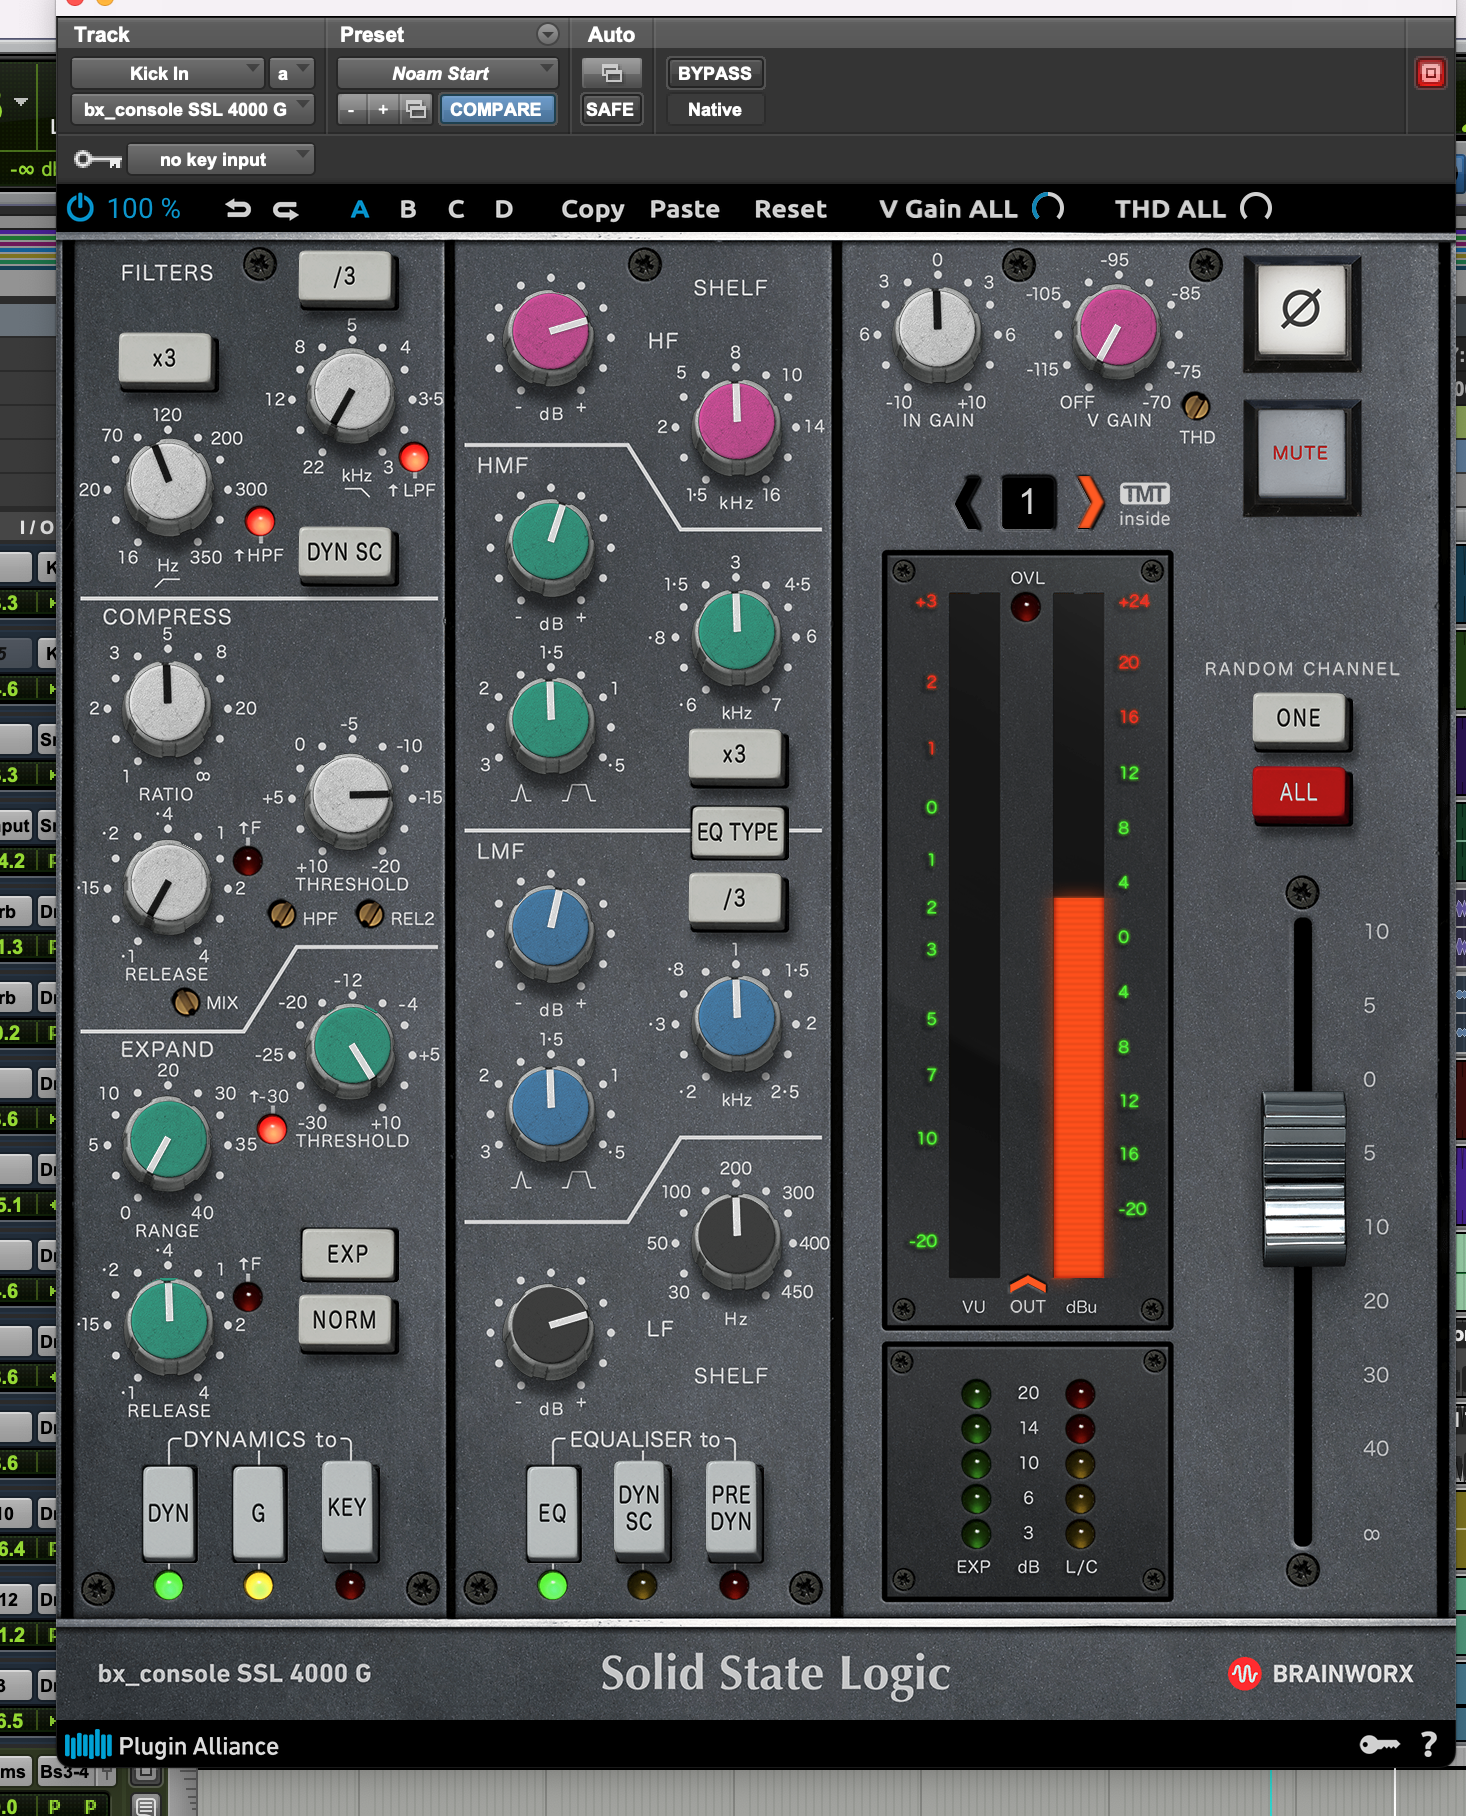Toggle the DYN SC filter button

click(345, 552)
